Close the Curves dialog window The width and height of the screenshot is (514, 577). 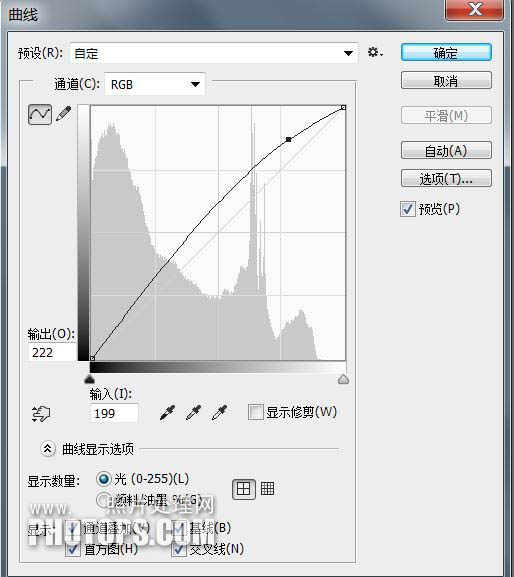pos(475,9)
